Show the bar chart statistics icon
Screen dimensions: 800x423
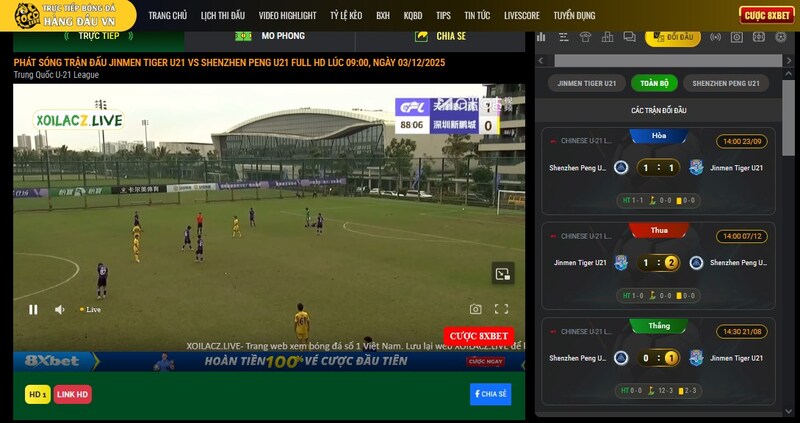pos(541,38)
